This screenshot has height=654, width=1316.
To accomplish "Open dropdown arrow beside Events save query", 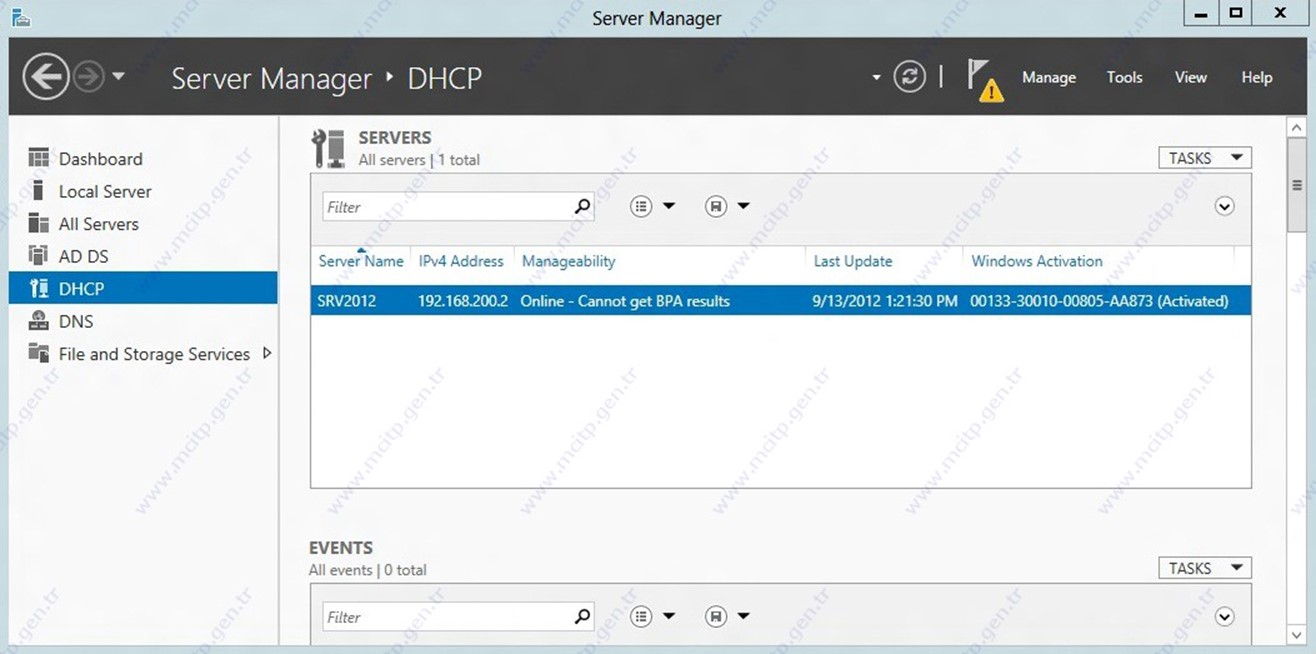I will coord(743,616).
